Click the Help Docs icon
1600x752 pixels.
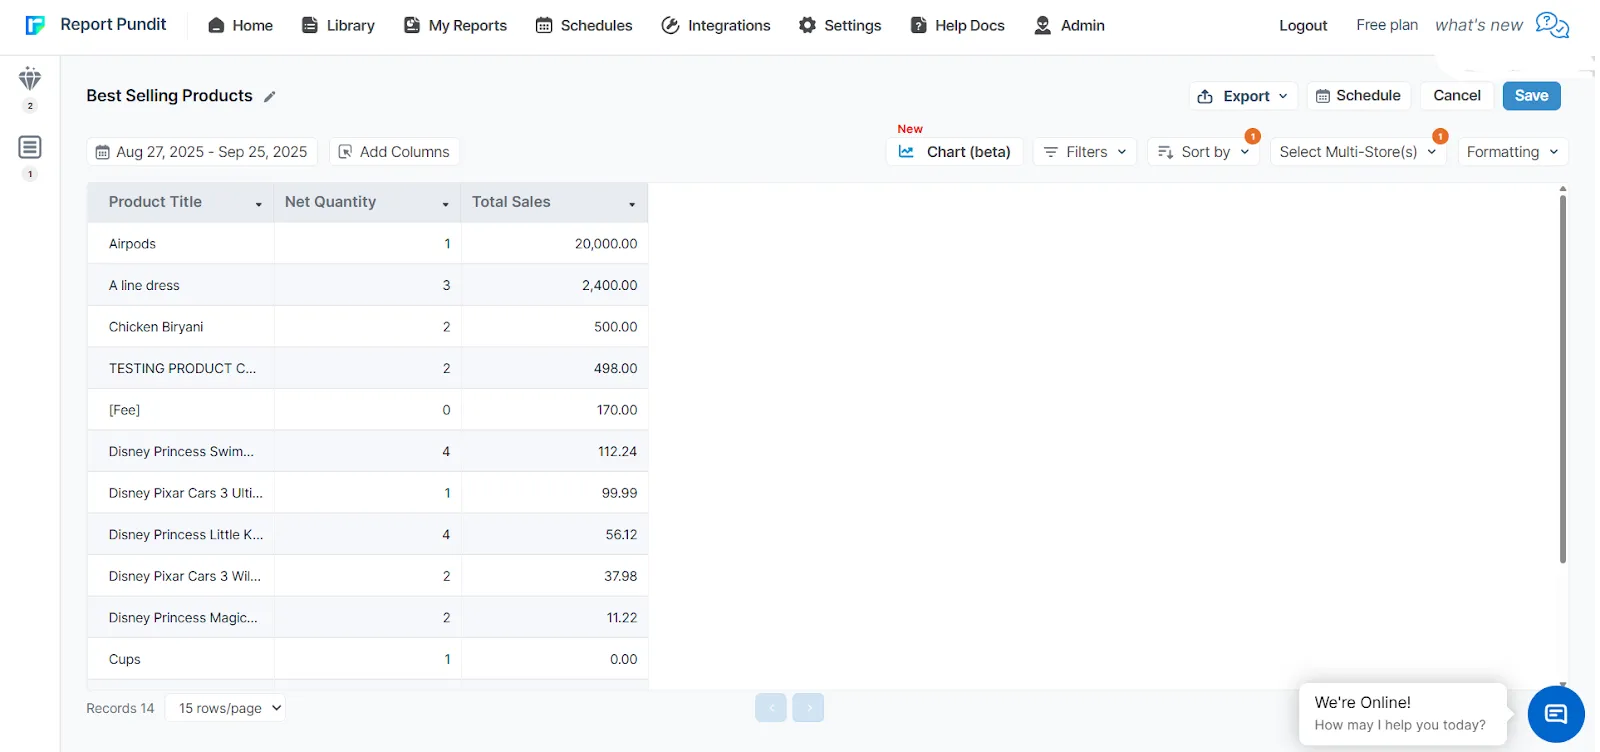[918, 25]
